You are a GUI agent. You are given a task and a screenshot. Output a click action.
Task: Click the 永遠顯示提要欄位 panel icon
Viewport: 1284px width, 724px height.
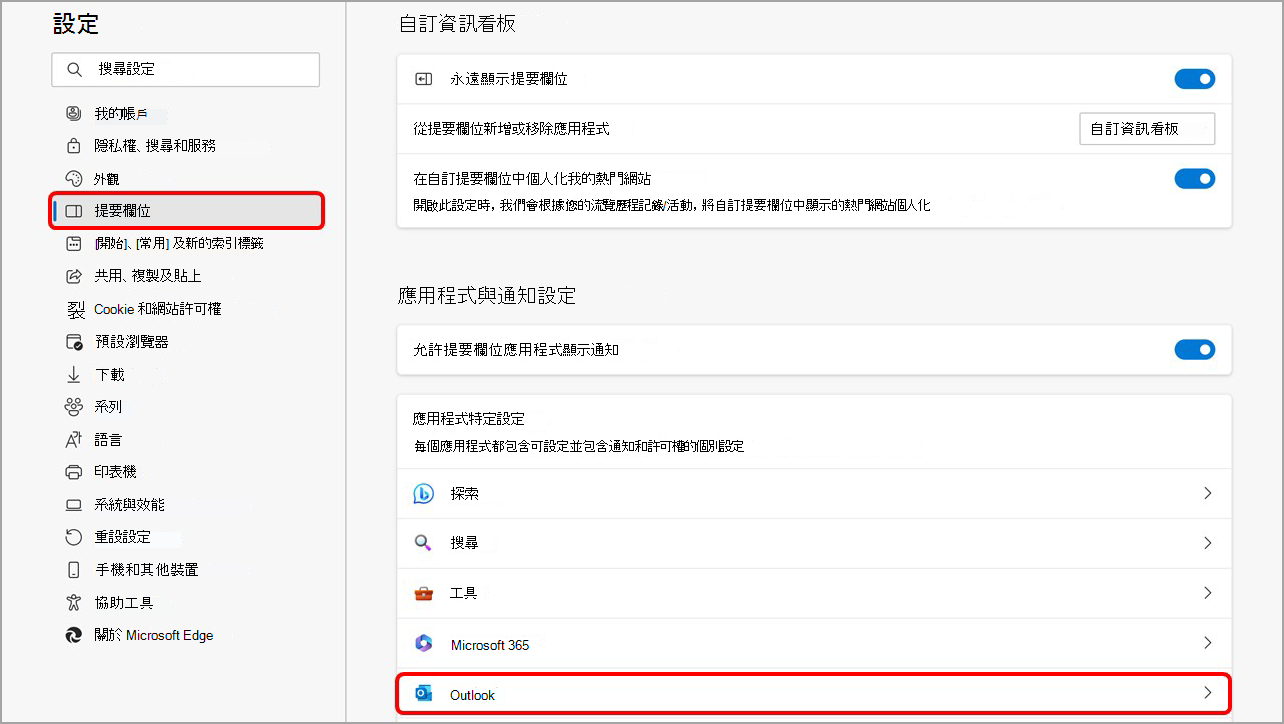424,79
